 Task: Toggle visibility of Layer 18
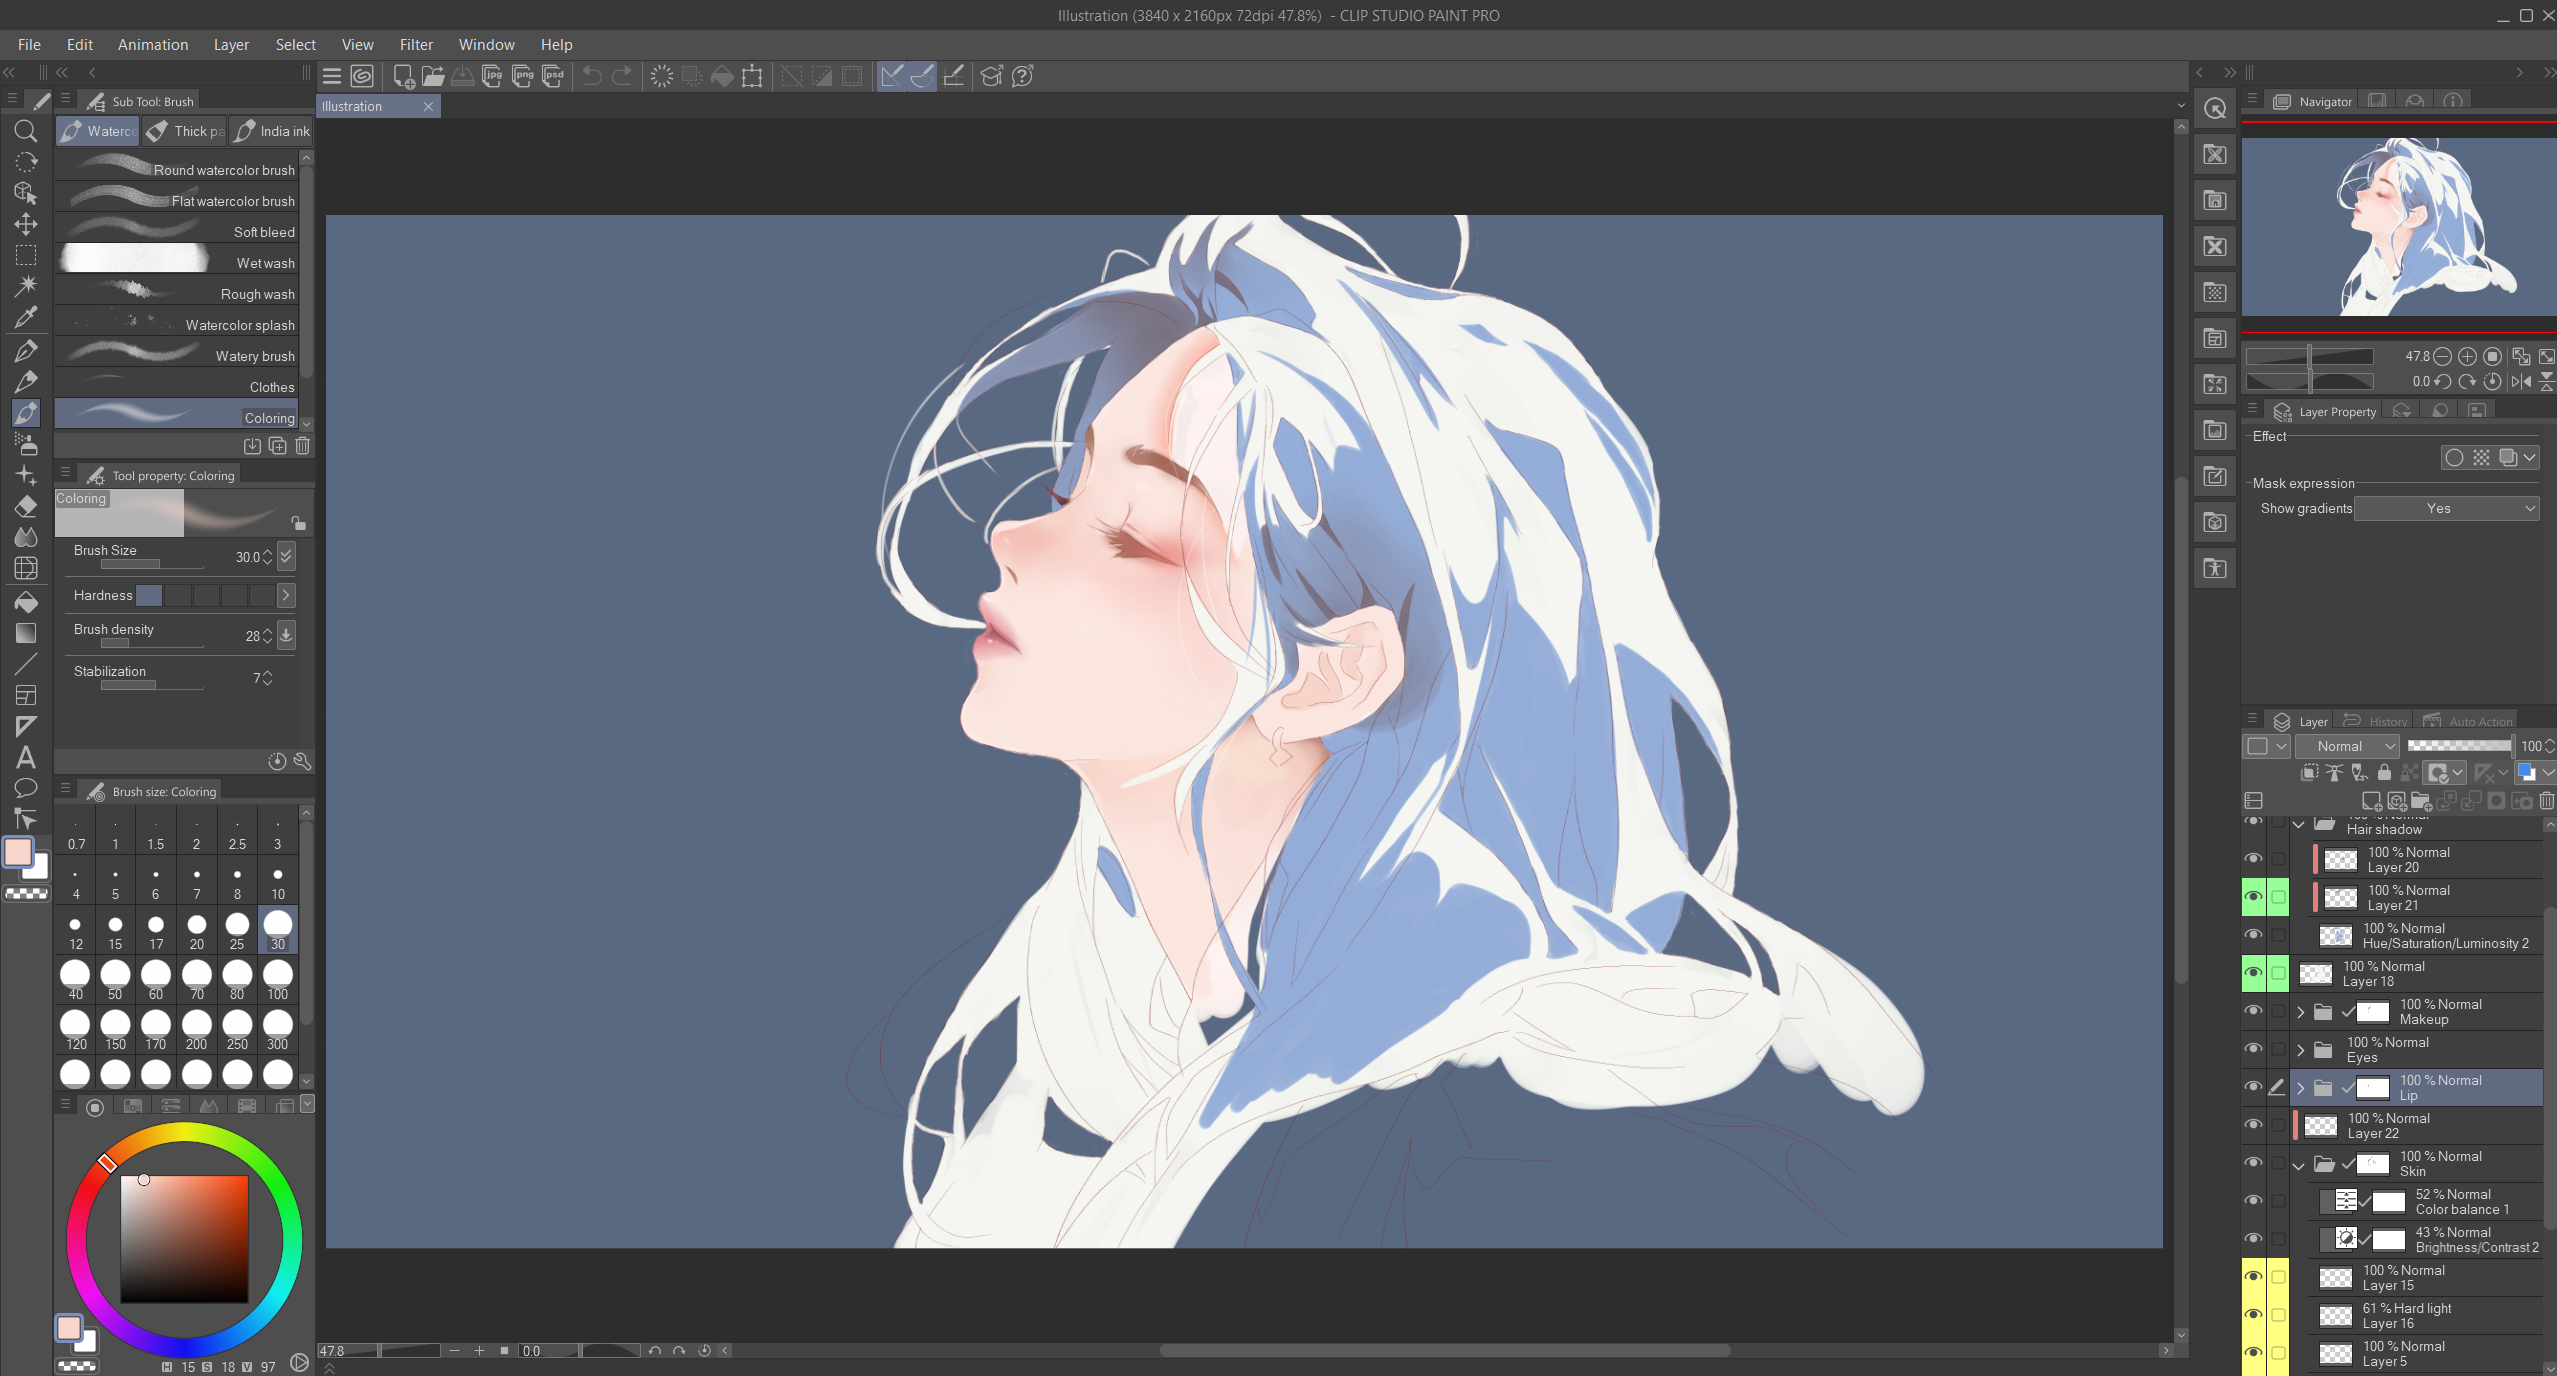coord(2253,973)
